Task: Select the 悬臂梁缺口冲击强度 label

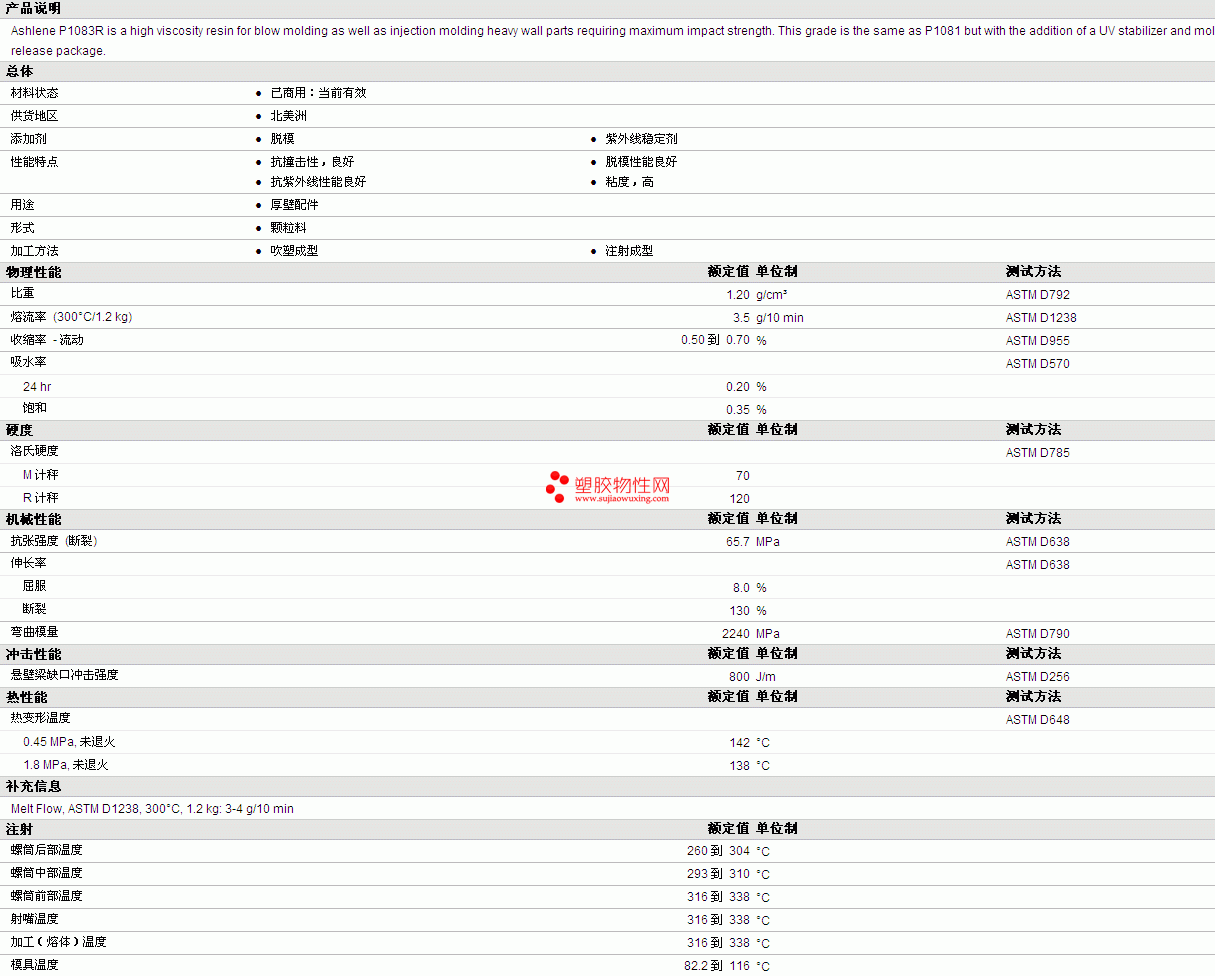Action: coord(65,675)
